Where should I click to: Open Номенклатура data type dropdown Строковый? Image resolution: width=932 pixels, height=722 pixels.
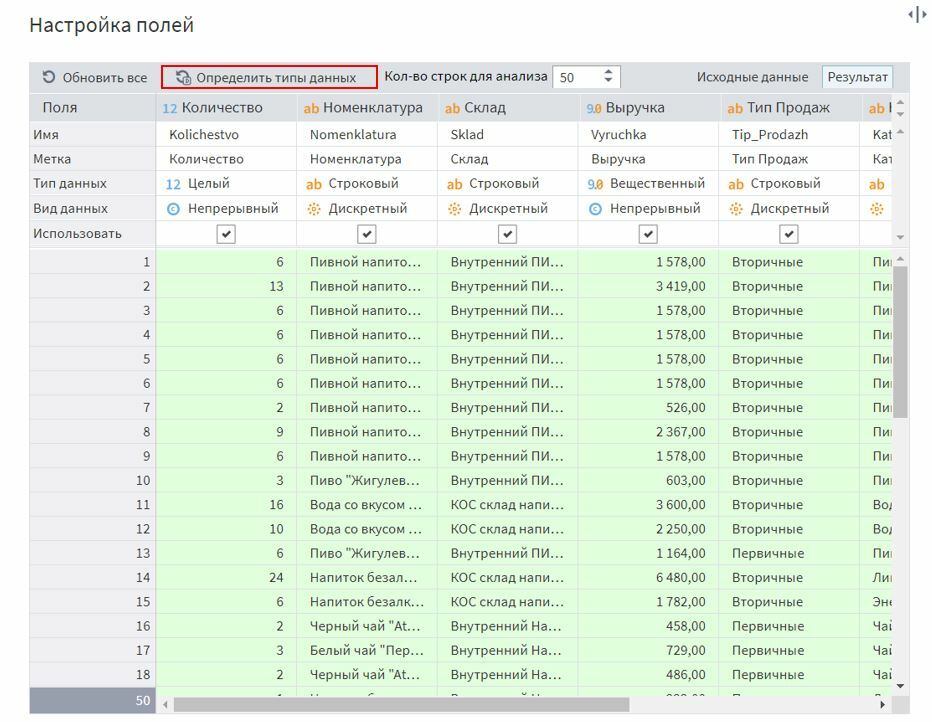pos(367,184)
